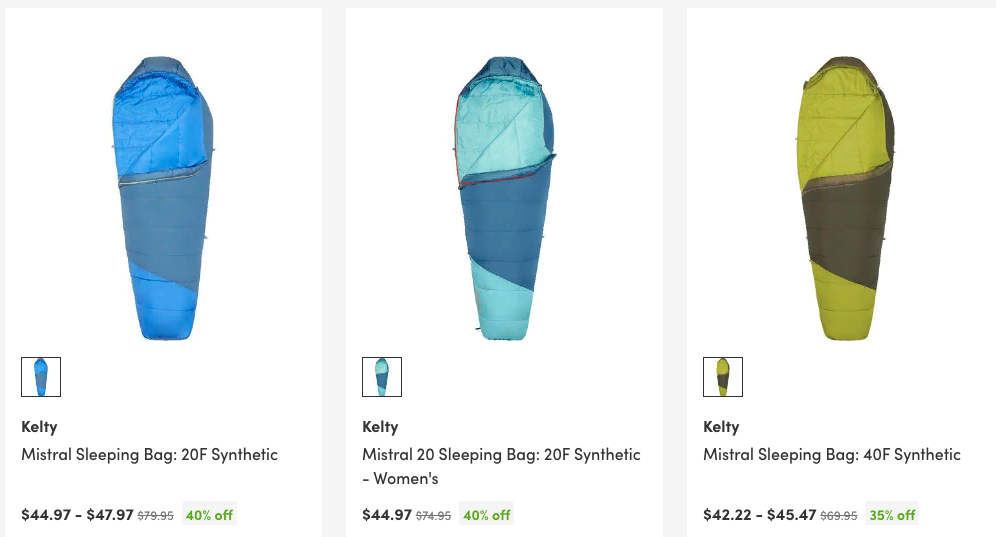Click the 40% off badge on the blue bag
Screen dimensions: 996x537
pyautogui.click(x=210, y=515)
